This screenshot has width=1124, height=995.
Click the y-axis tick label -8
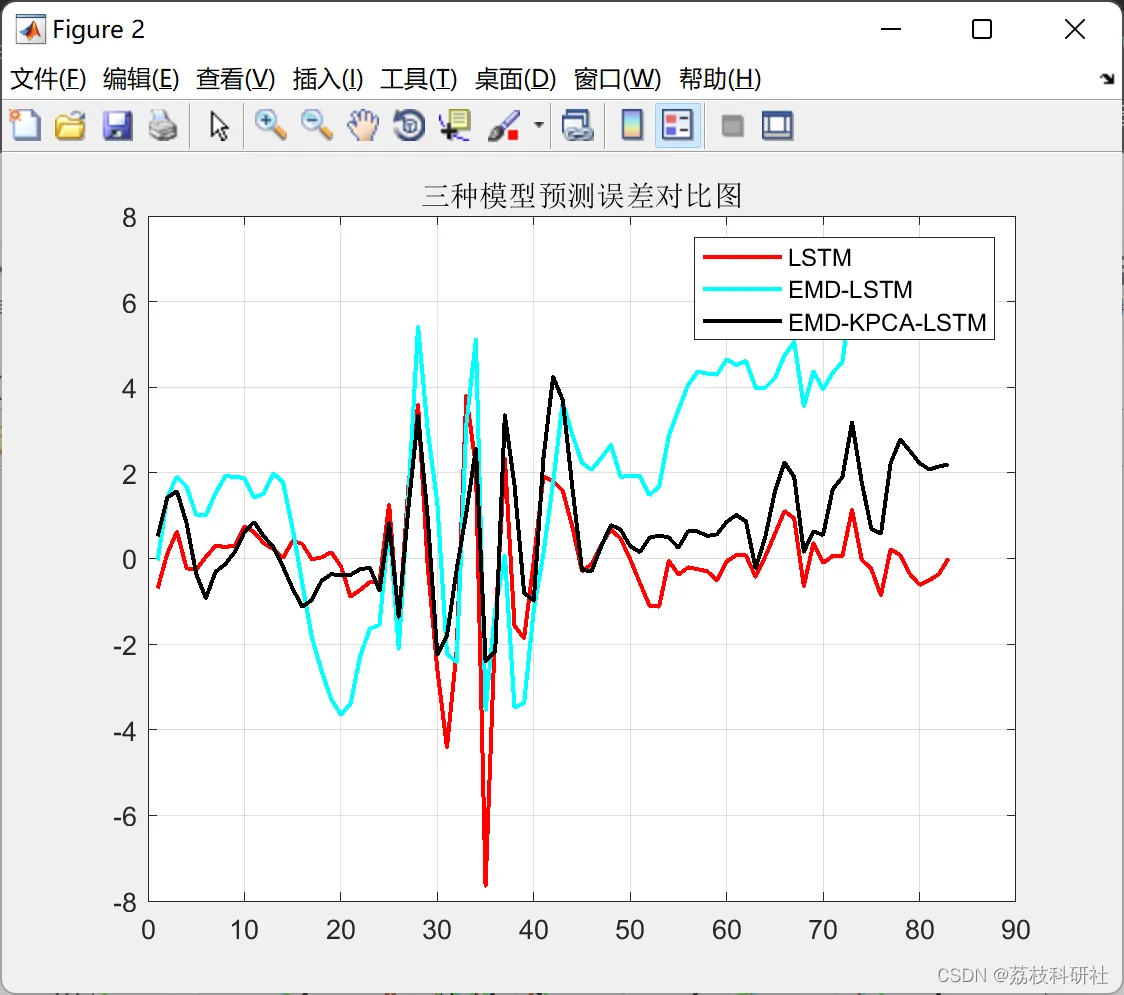click(x=125, y=903)
